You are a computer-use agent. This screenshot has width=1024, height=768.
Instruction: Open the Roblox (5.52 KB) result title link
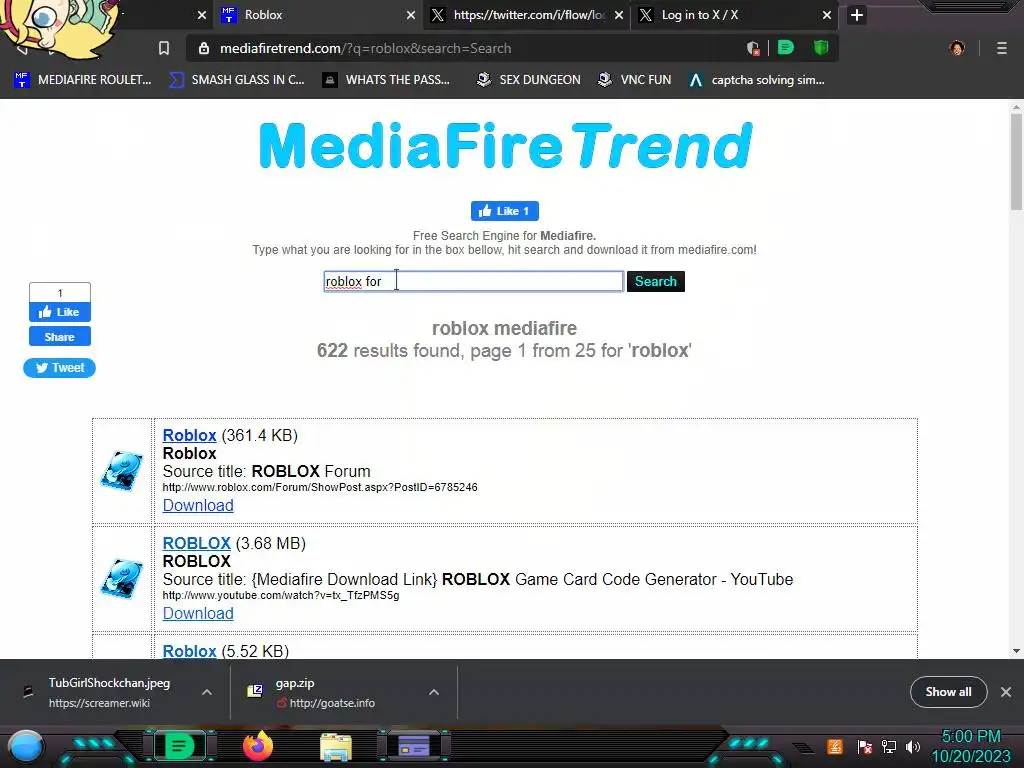click(x=189, y=651)
